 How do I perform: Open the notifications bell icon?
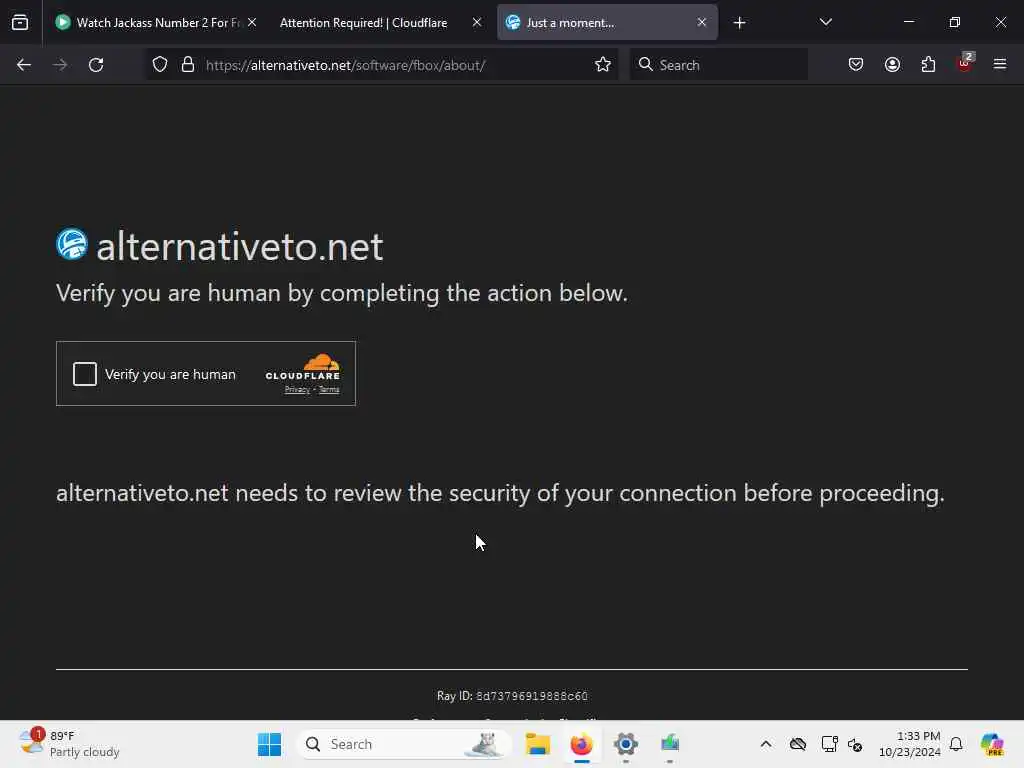click(x=956, y=744)
